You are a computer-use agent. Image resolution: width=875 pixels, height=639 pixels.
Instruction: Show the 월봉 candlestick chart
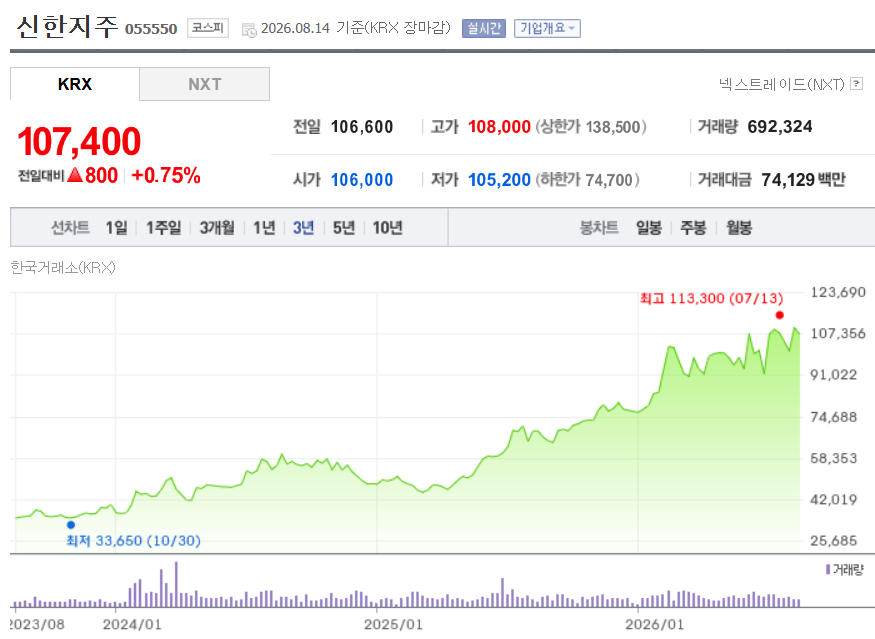(x=739, y=228)
